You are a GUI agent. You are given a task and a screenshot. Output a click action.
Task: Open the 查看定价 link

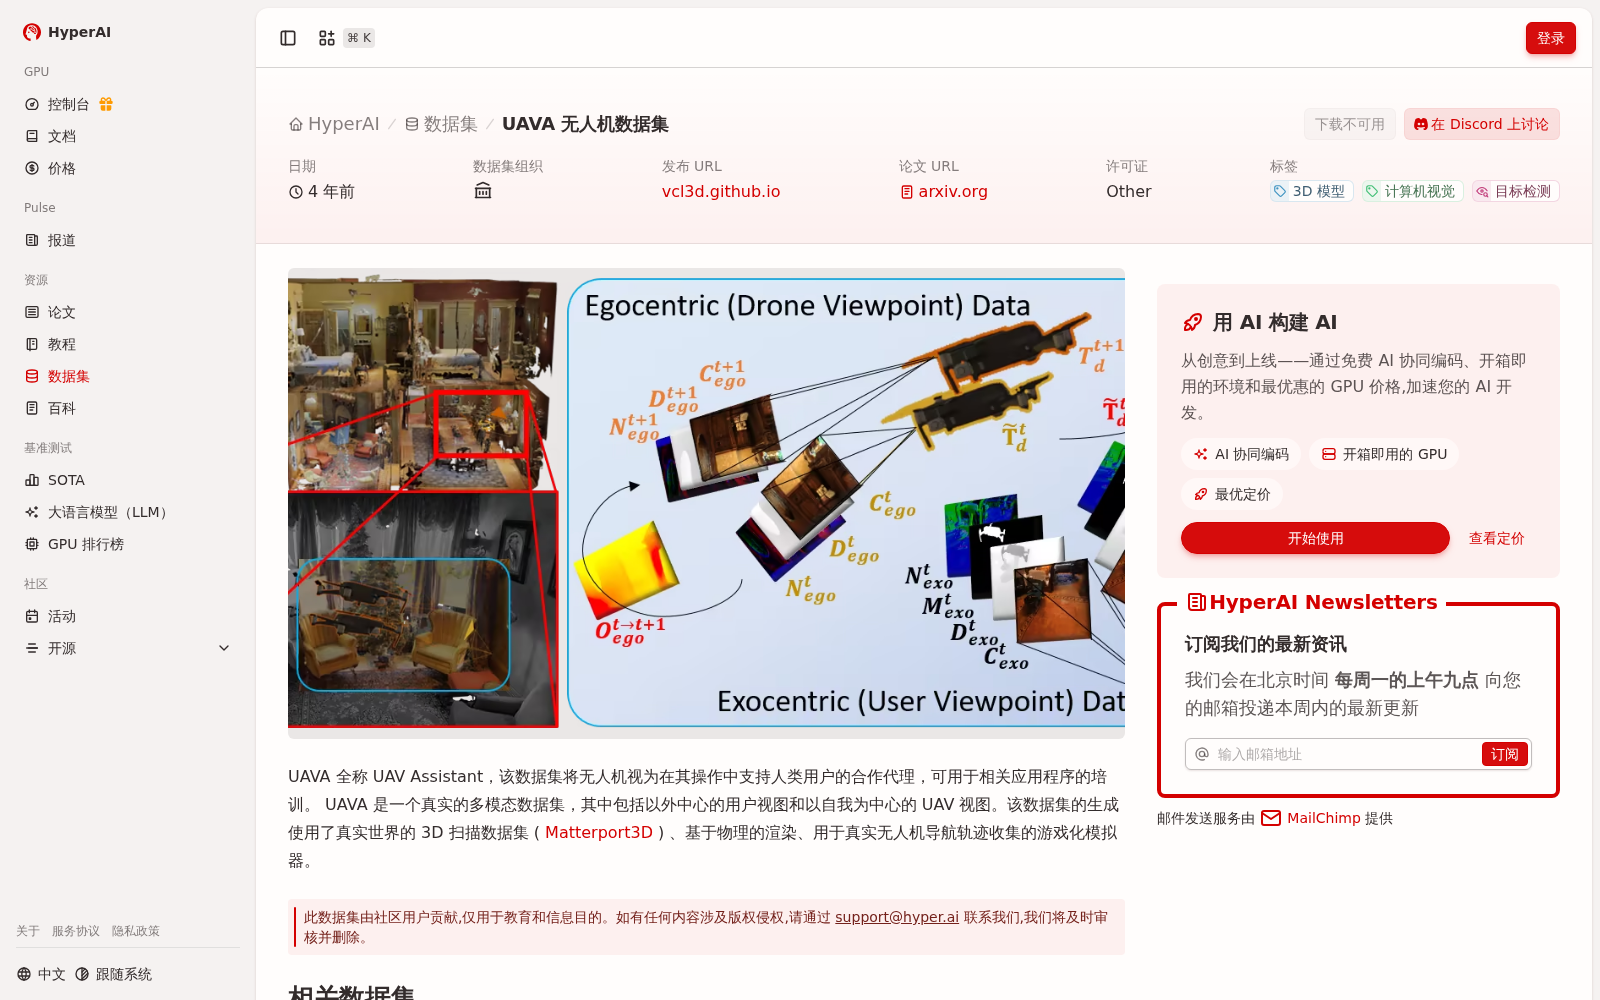[x=1496, y=538]
